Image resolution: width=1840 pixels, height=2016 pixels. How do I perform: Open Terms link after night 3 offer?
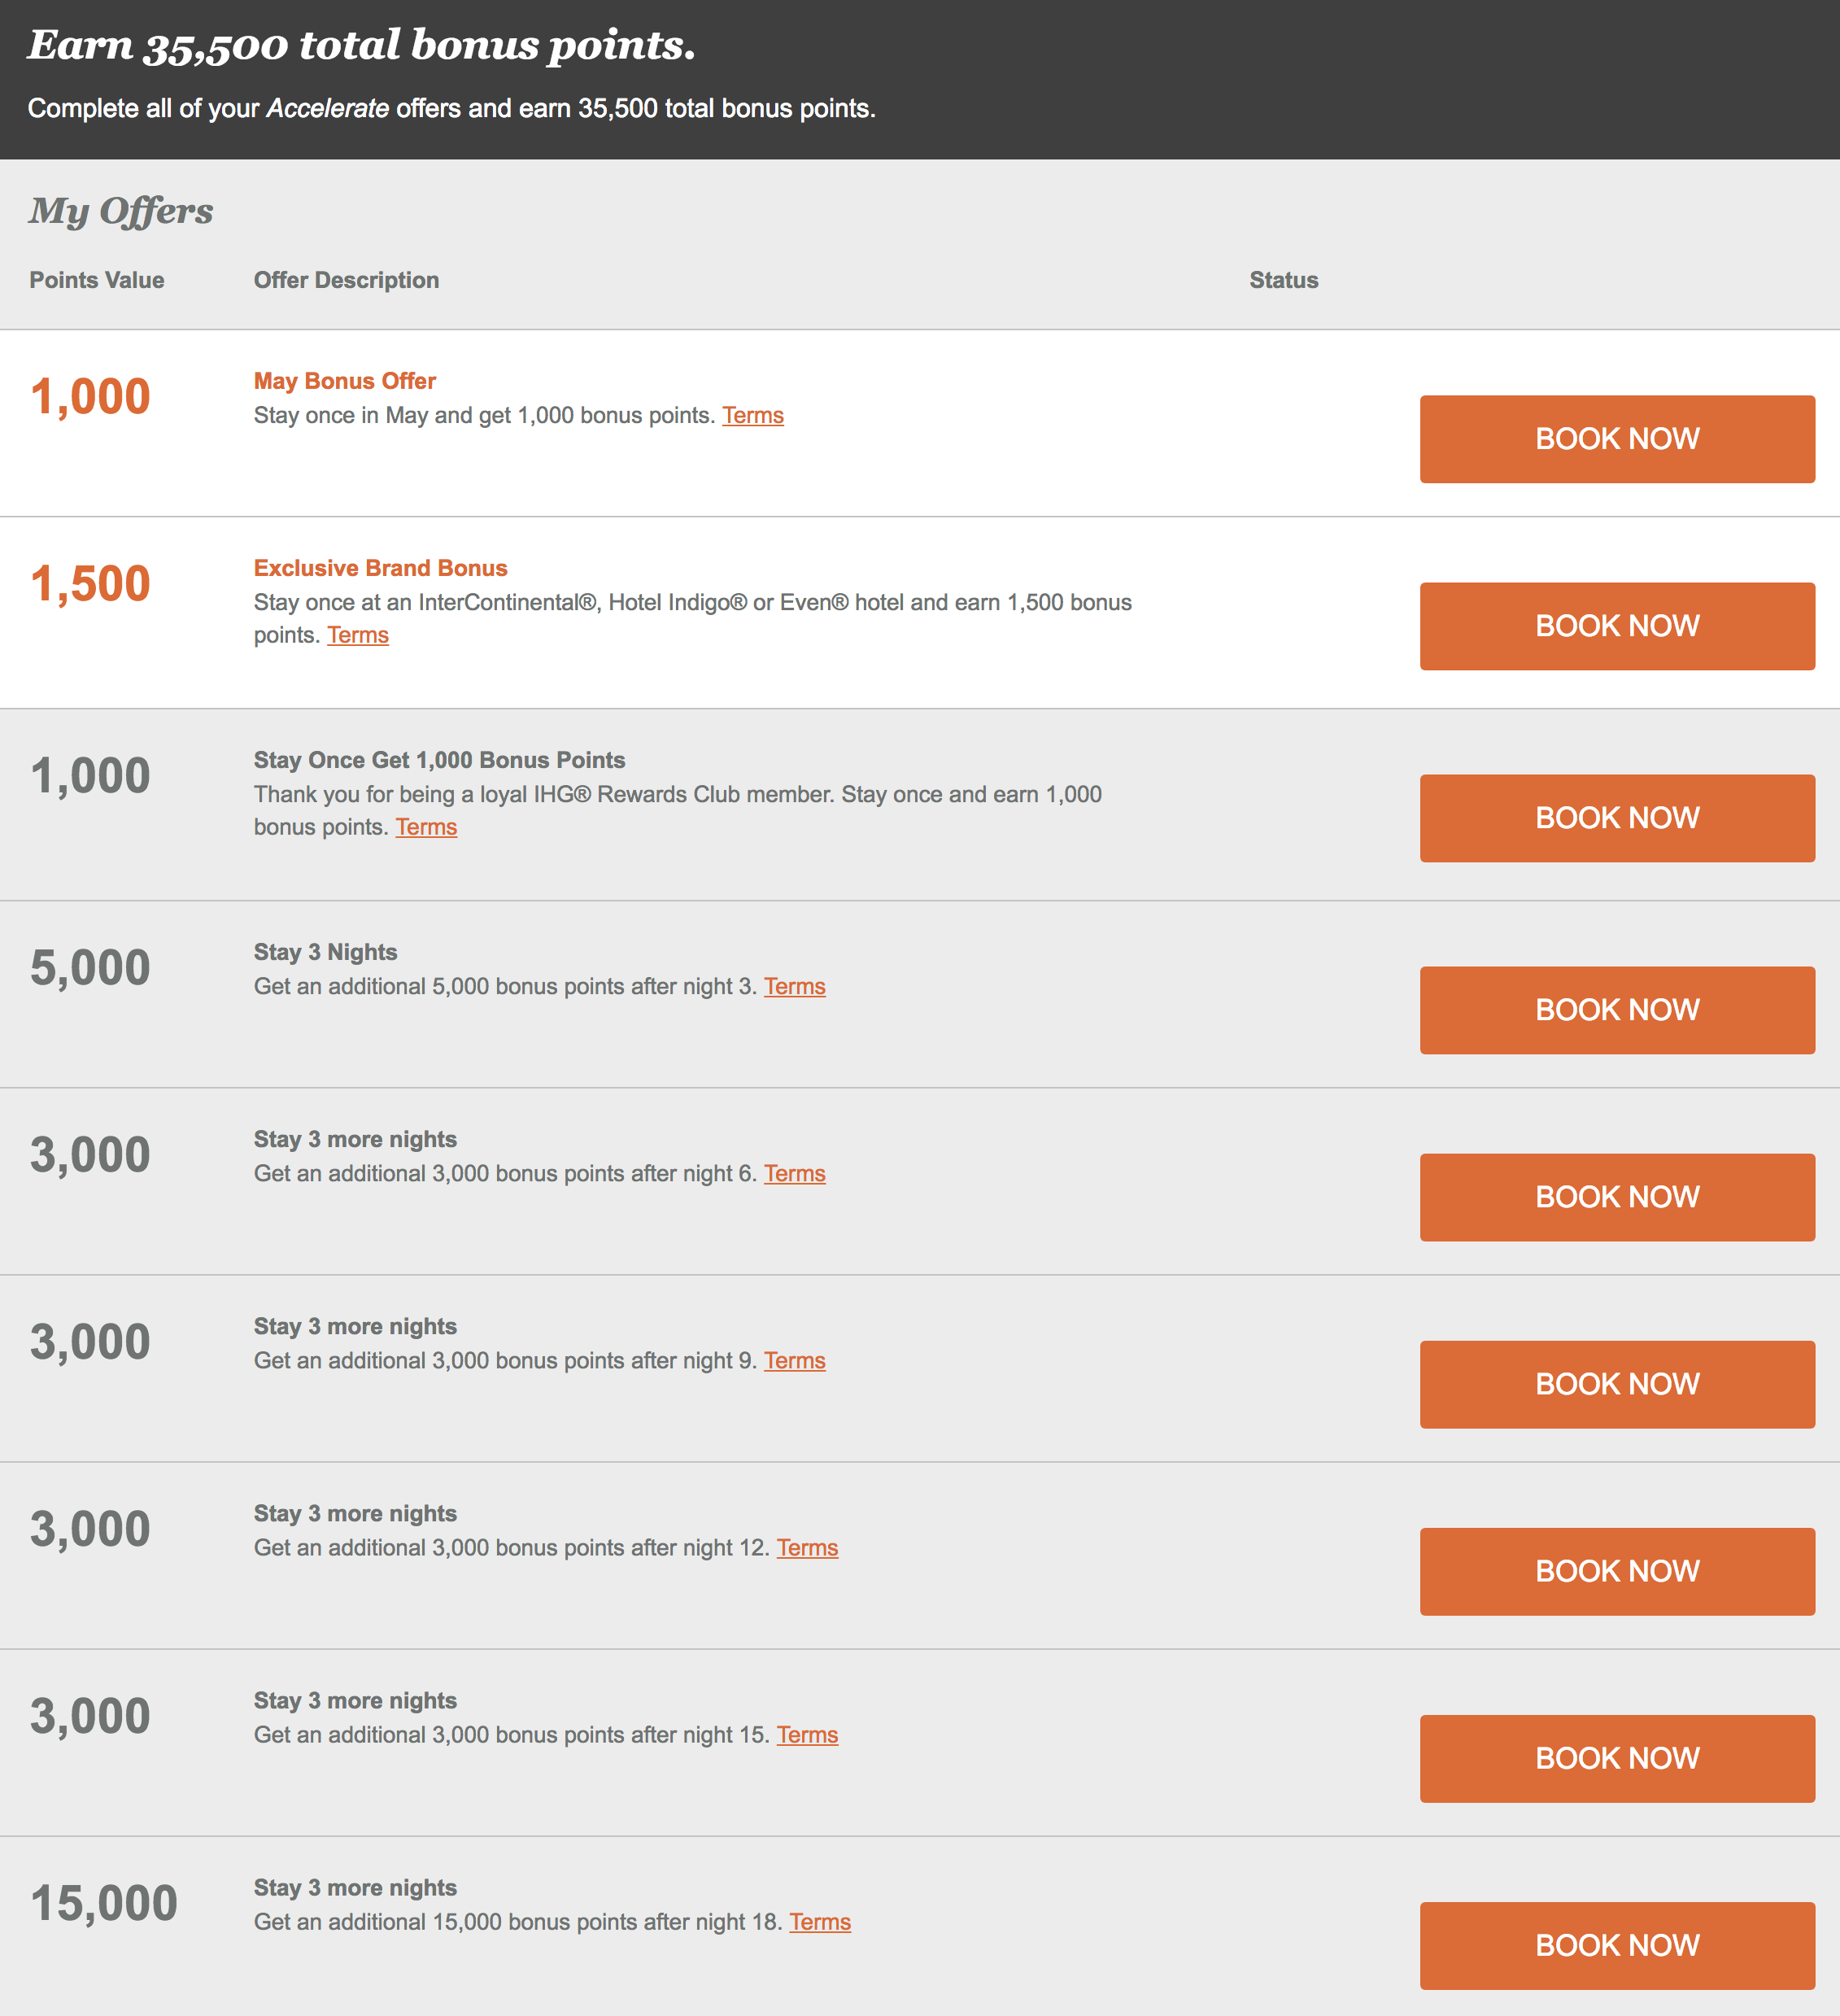tap(794, 986)
